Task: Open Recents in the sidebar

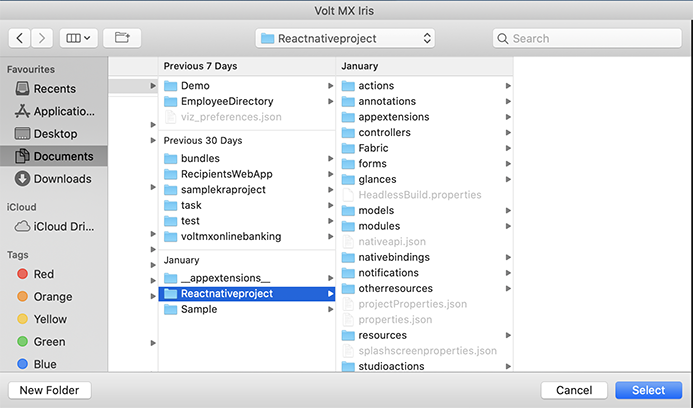Action: [54, 88]
